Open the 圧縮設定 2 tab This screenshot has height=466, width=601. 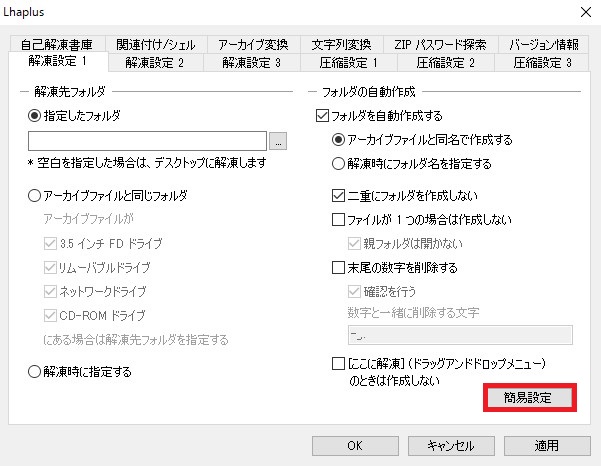click(x=446, y=62)
